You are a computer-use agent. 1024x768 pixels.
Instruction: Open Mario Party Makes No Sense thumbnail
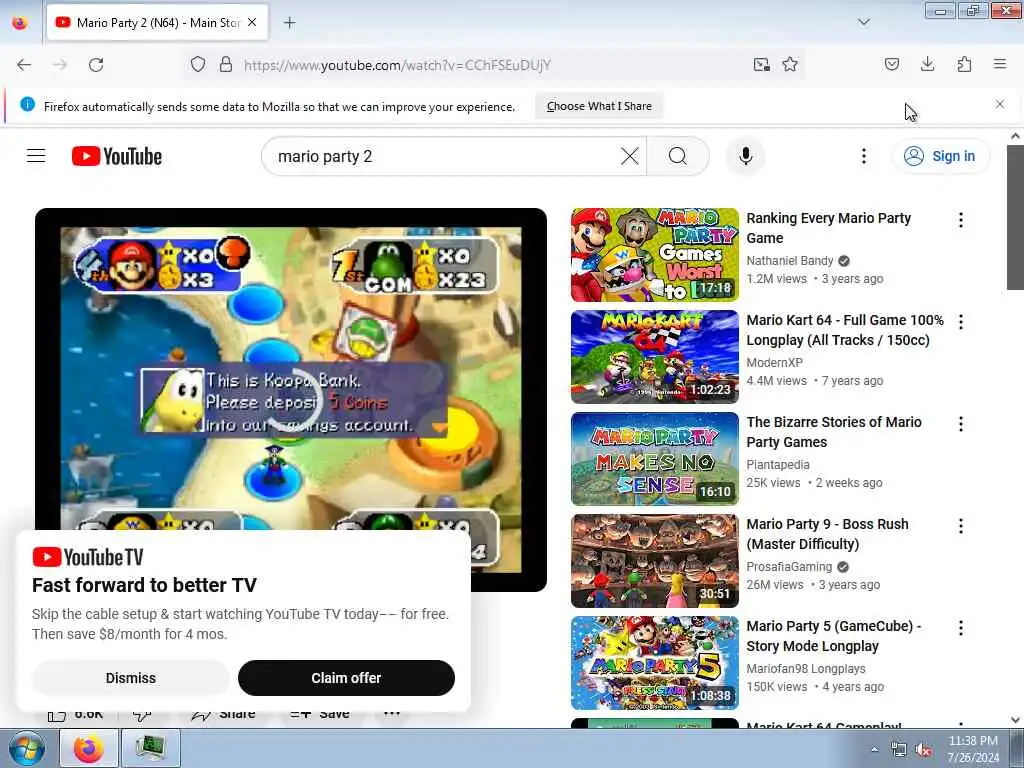[654, 458]
